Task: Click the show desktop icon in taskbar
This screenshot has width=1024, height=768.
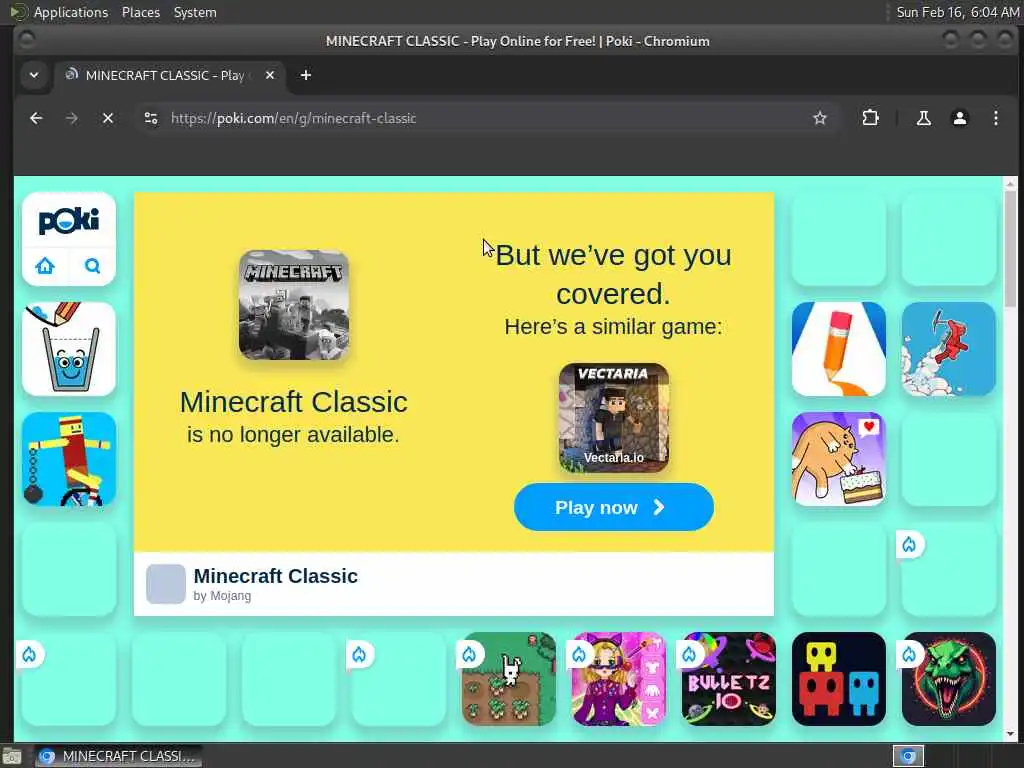Action: point(12,756)
